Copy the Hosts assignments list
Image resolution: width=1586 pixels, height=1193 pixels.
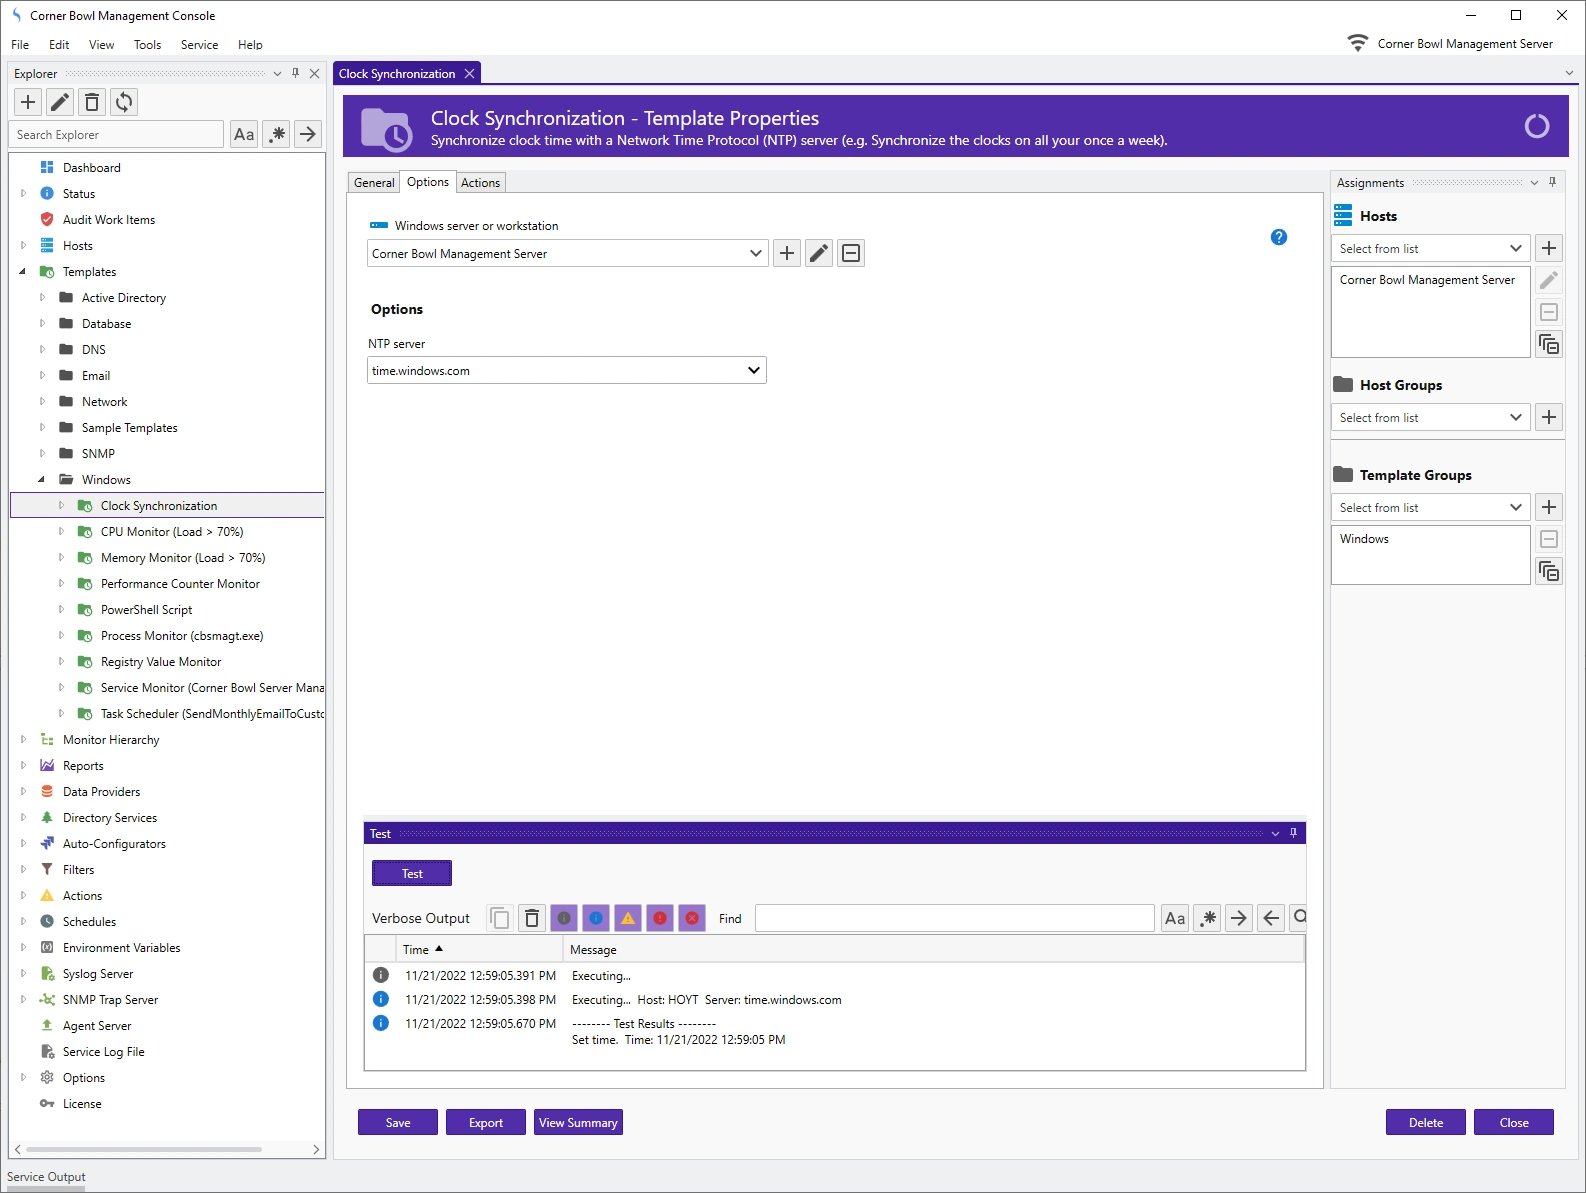(x=1549, y=345)
